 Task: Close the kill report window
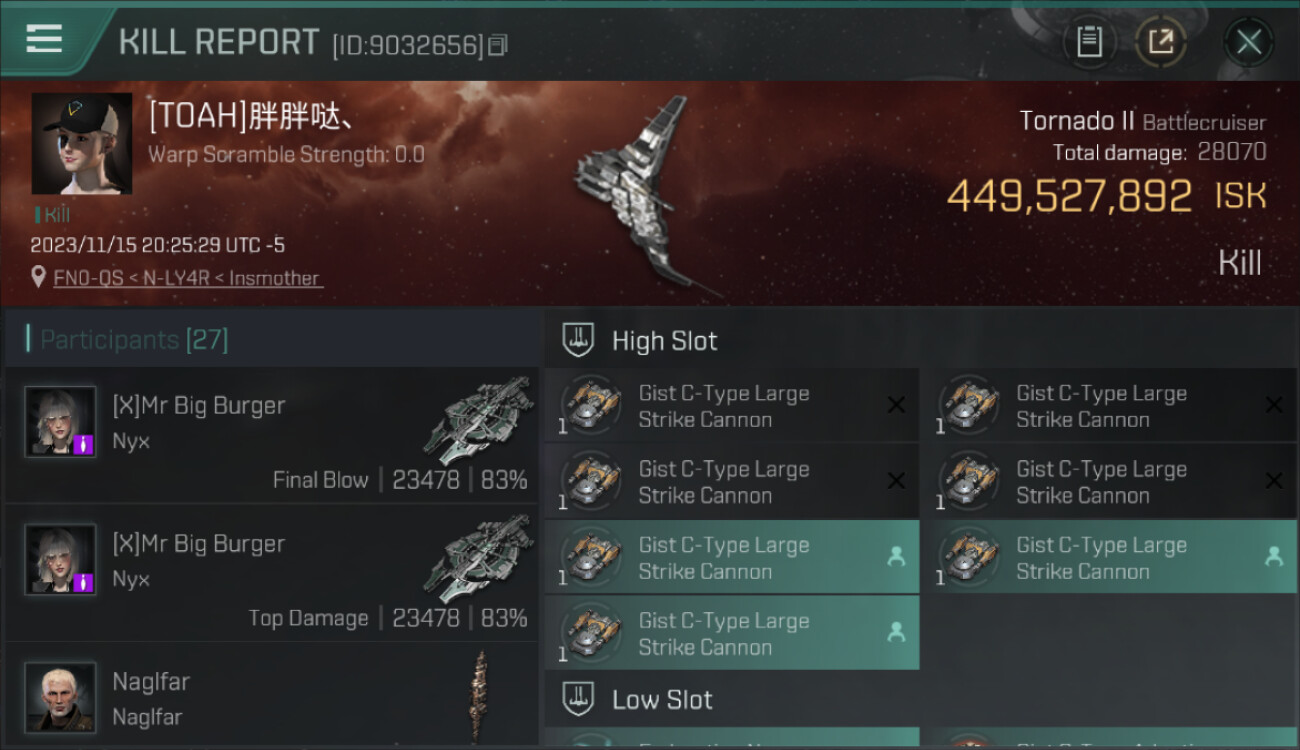point(1248,41)
